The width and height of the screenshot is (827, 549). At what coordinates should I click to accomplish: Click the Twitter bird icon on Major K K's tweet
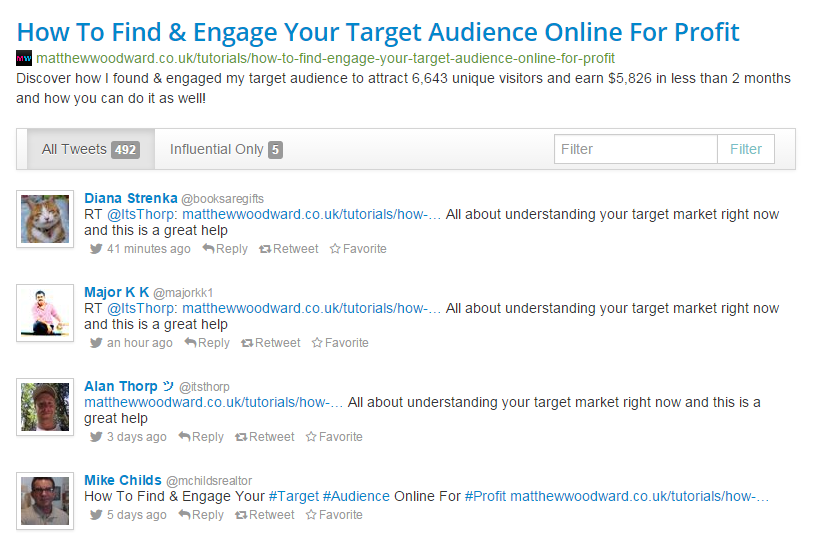pos(95,343)
